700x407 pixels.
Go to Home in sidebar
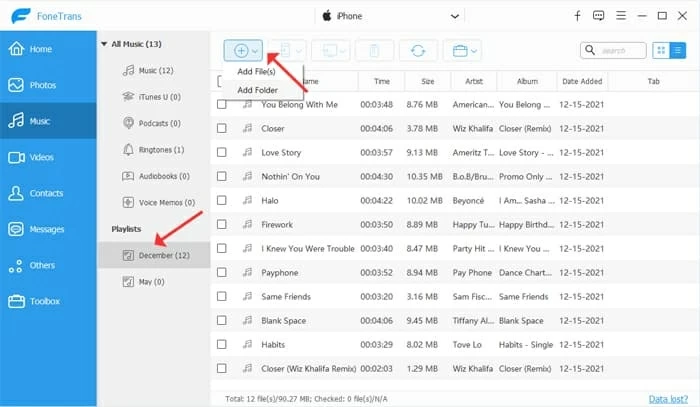(48, 49)
